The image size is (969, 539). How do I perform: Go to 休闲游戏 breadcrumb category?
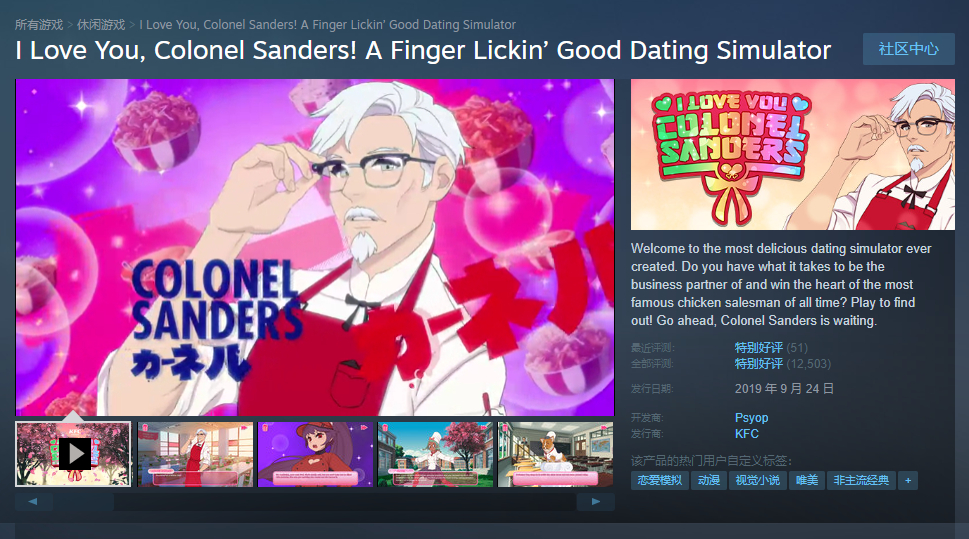[x=101, y=25]
